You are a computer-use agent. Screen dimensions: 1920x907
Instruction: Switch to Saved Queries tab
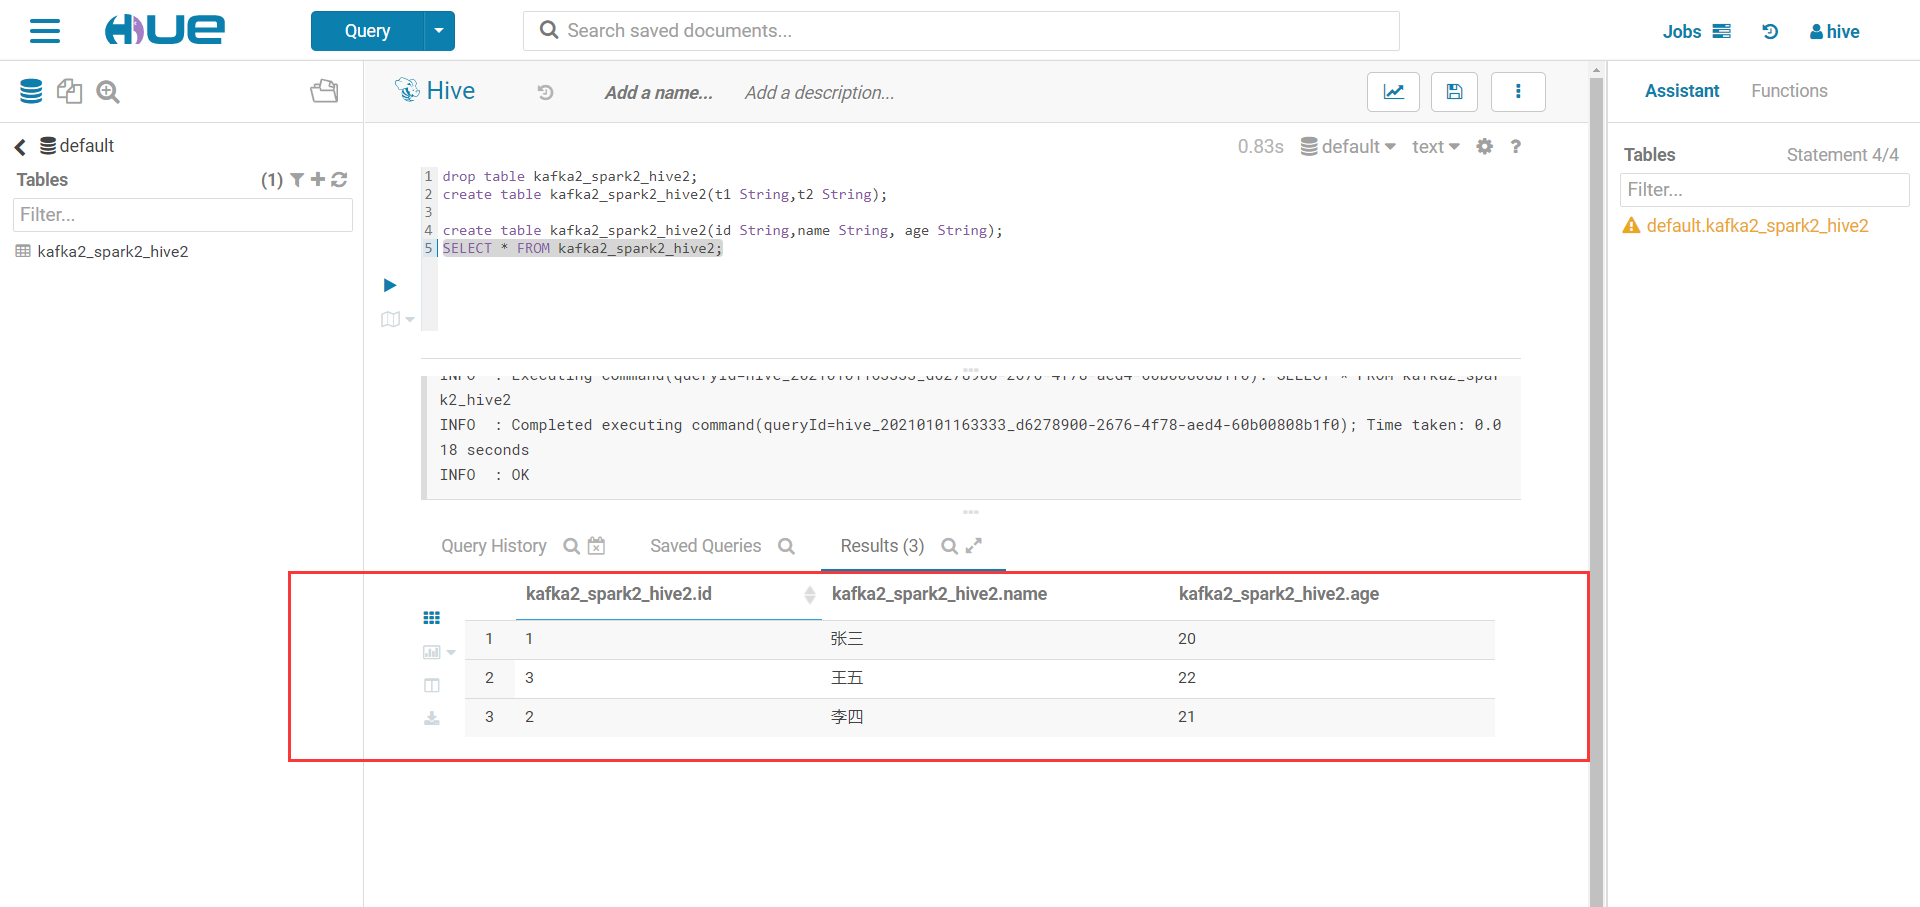click(x=705, y=546)
